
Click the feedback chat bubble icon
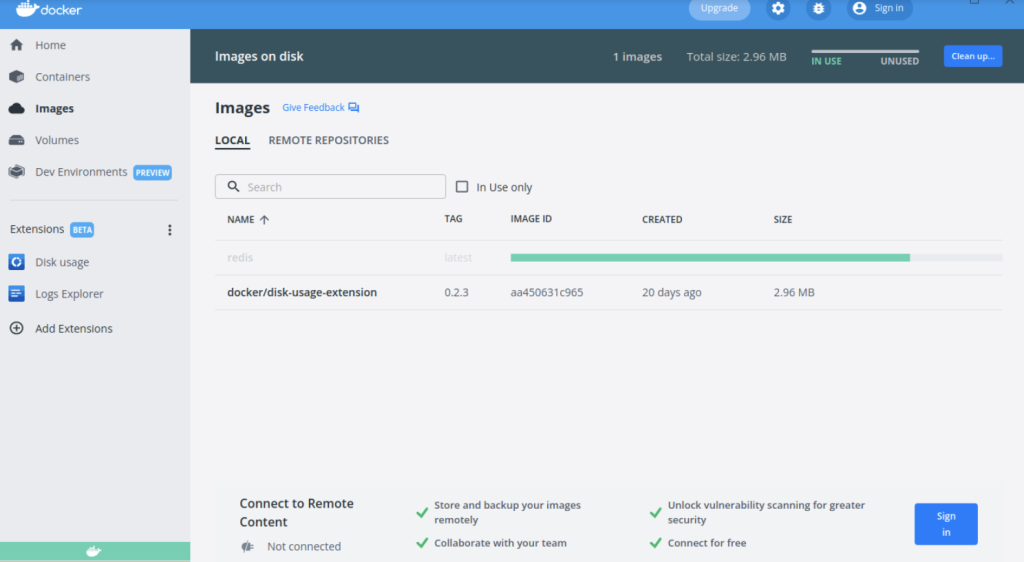click(x=353, y=108)
